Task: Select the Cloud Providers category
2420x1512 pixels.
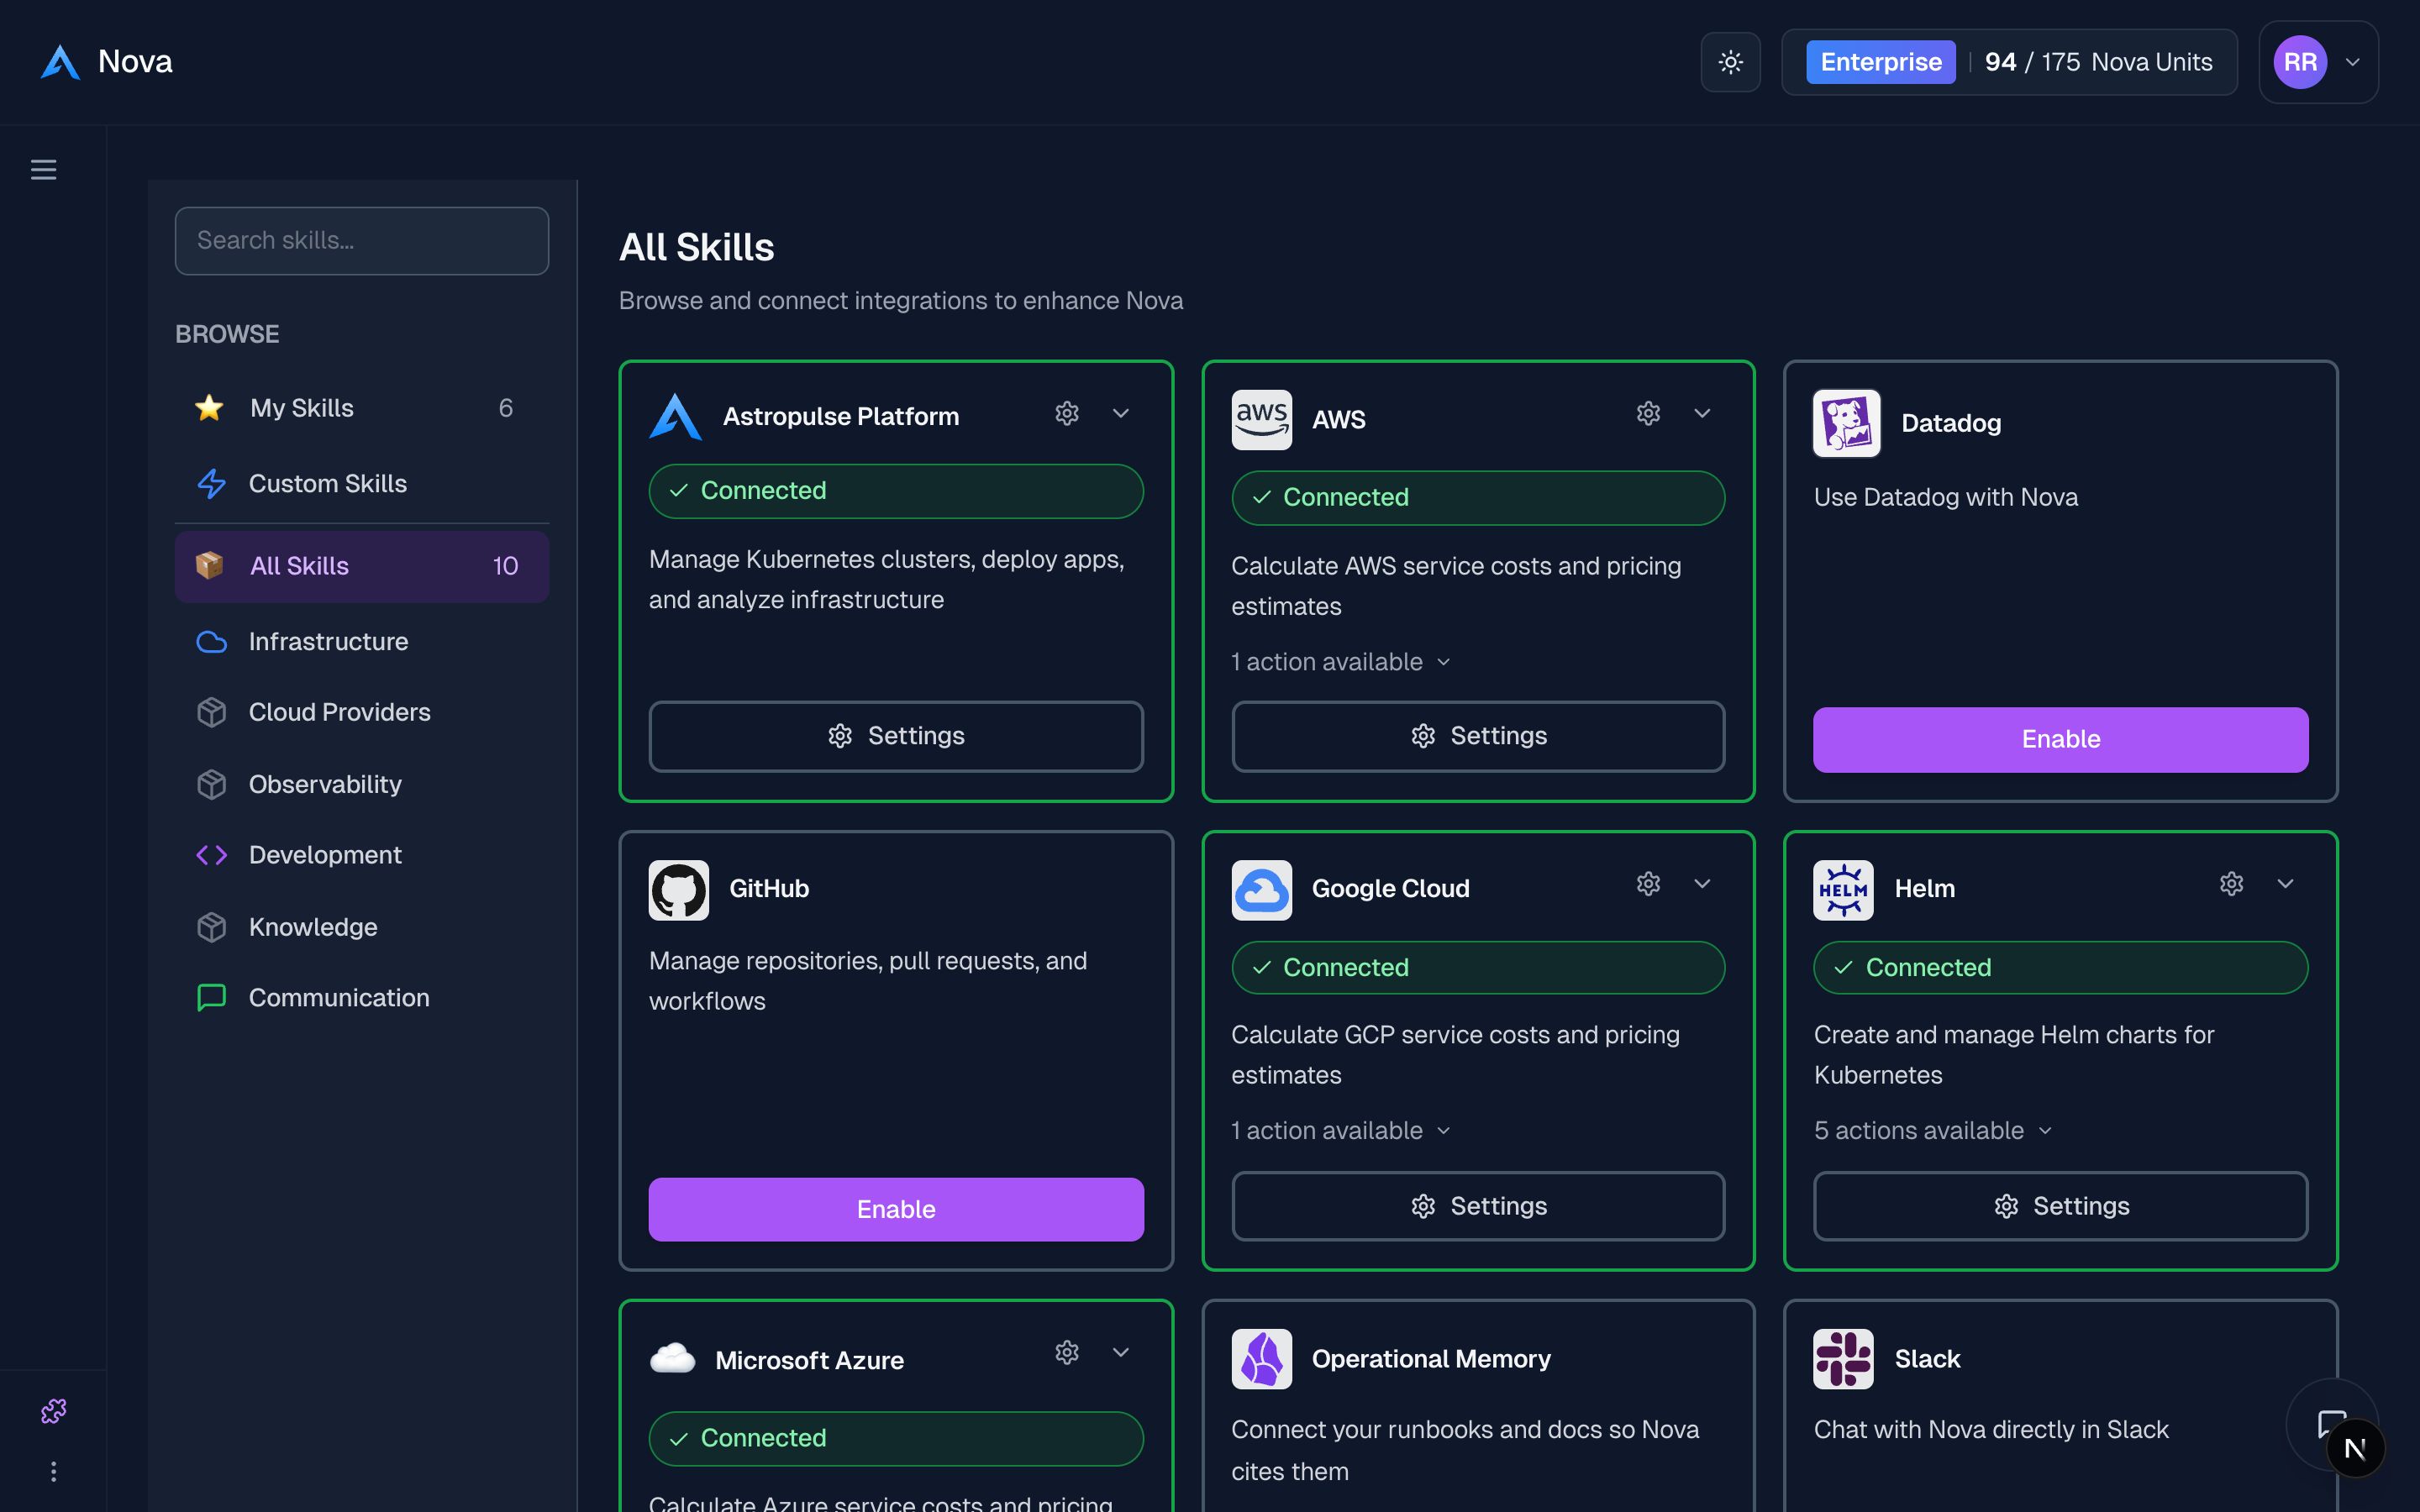Action: coord(362,713)
